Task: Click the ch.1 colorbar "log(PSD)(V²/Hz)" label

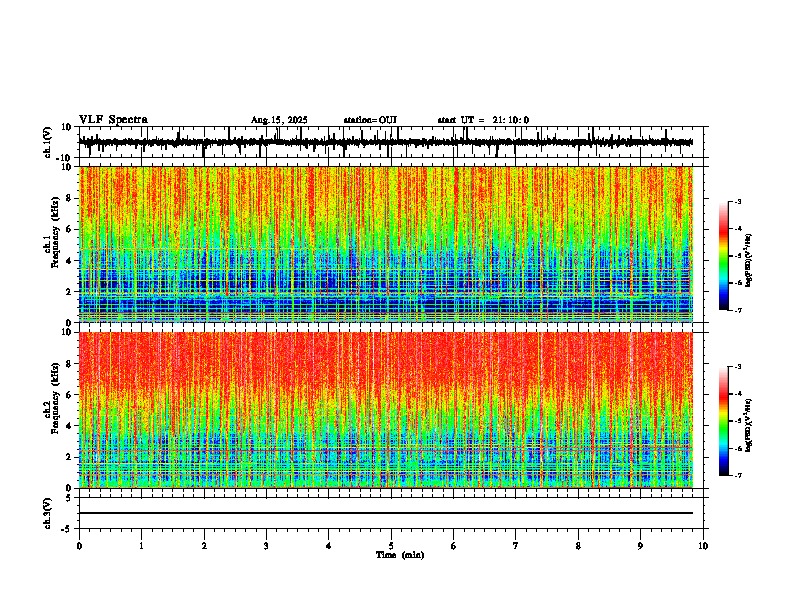Action: point(748,261)
